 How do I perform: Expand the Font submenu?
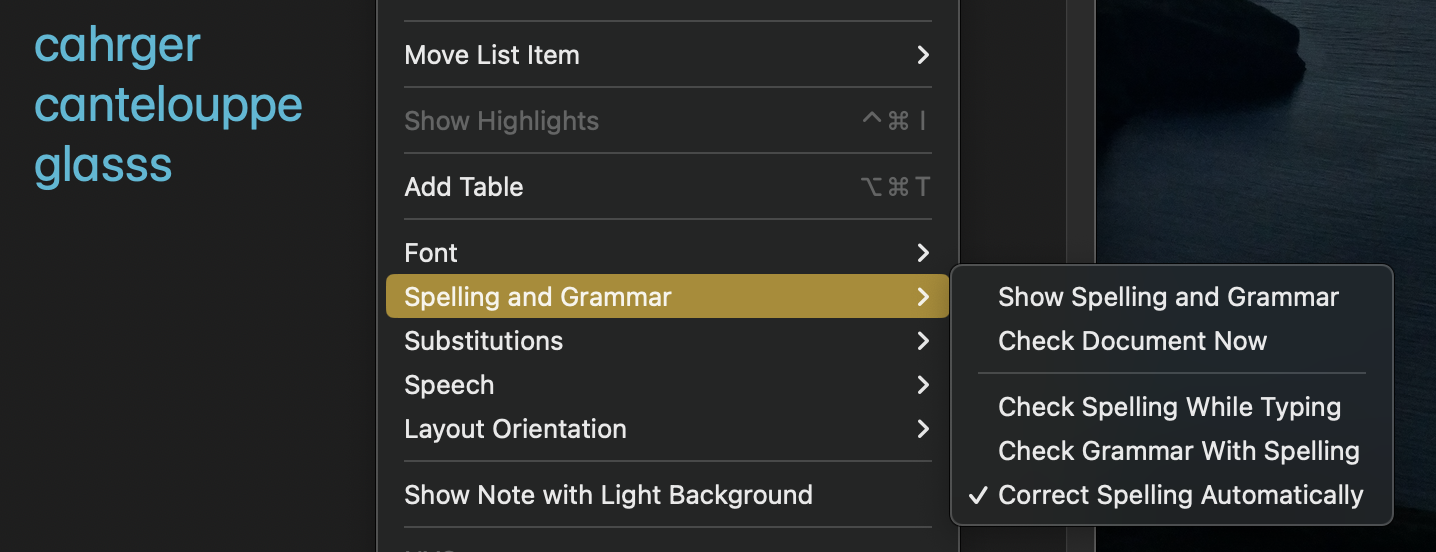tap(431, 253)
